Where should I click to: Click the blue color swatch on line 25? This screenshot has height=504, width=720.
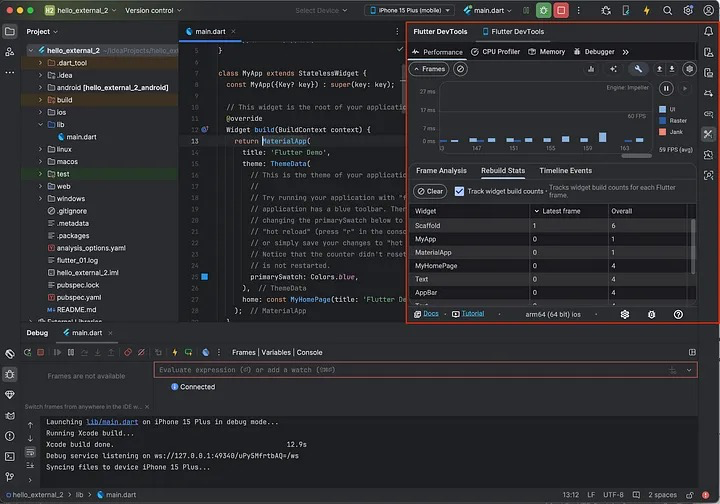(205, 277)
